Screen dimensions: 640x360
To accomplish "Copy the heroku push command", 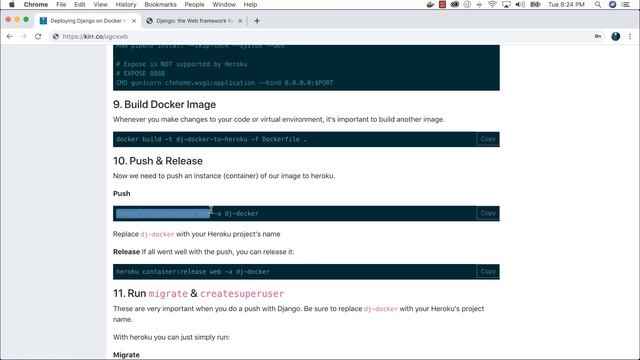I will [x=488, y=213].
